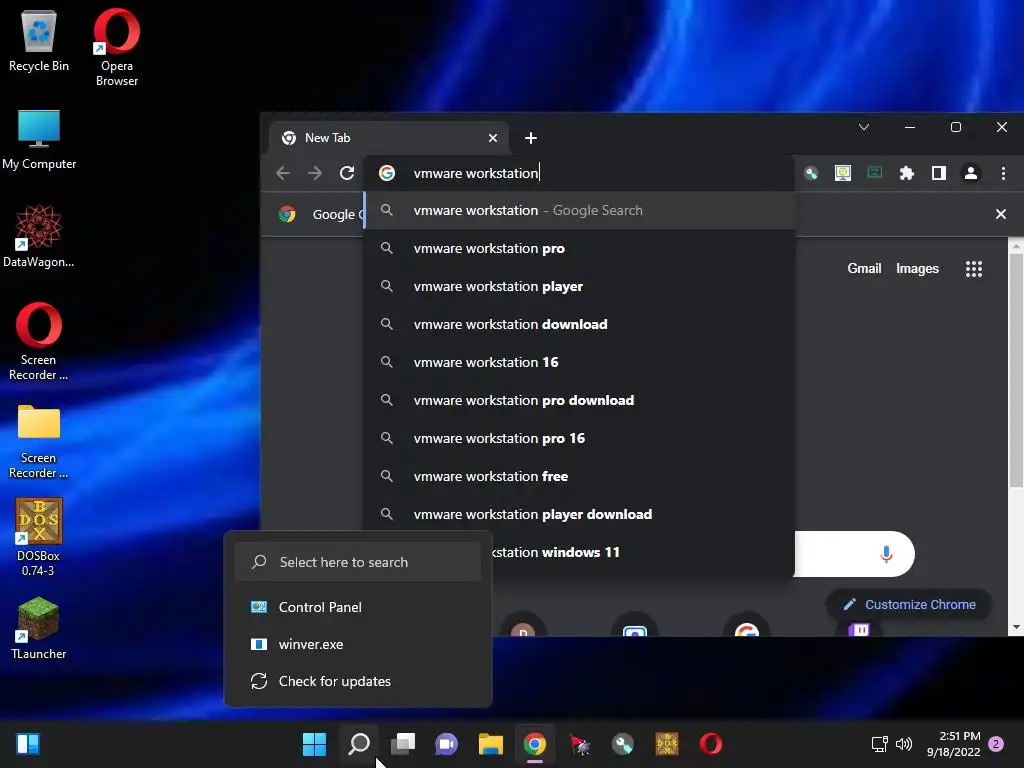The width and height of the screenshot is (1024, 768).
Task: Select suggestion vmware workstation pro download
Action: [x=579, y=400]
